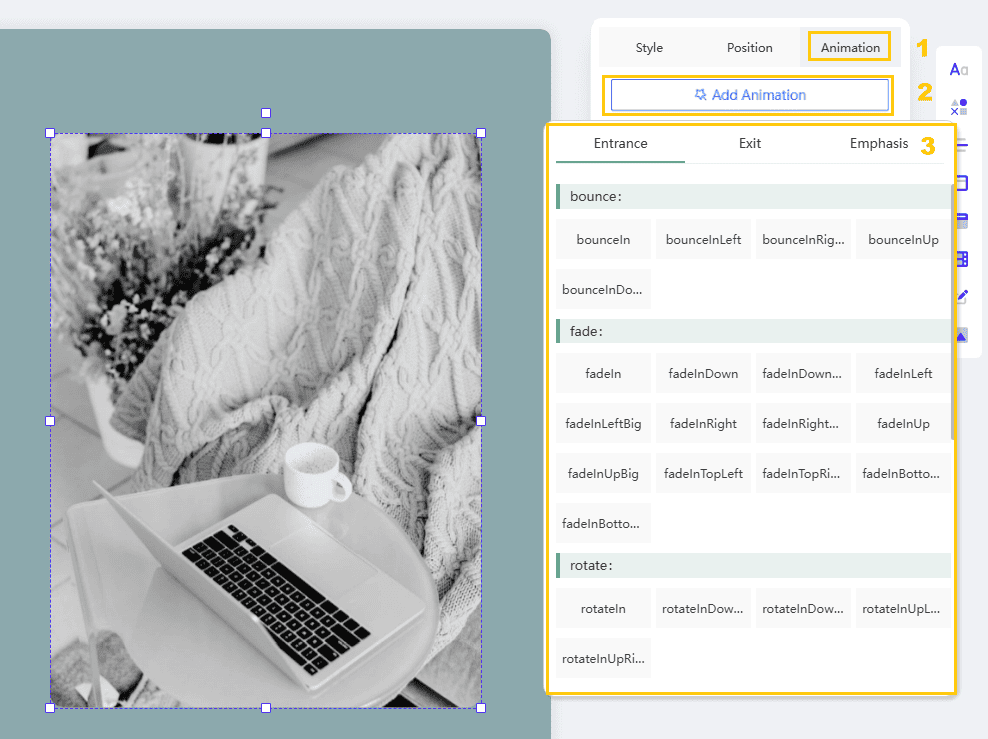This screenshot has width=988, height=739.
Task: Choose the fadeInDown animation
Action: point(703,373)
